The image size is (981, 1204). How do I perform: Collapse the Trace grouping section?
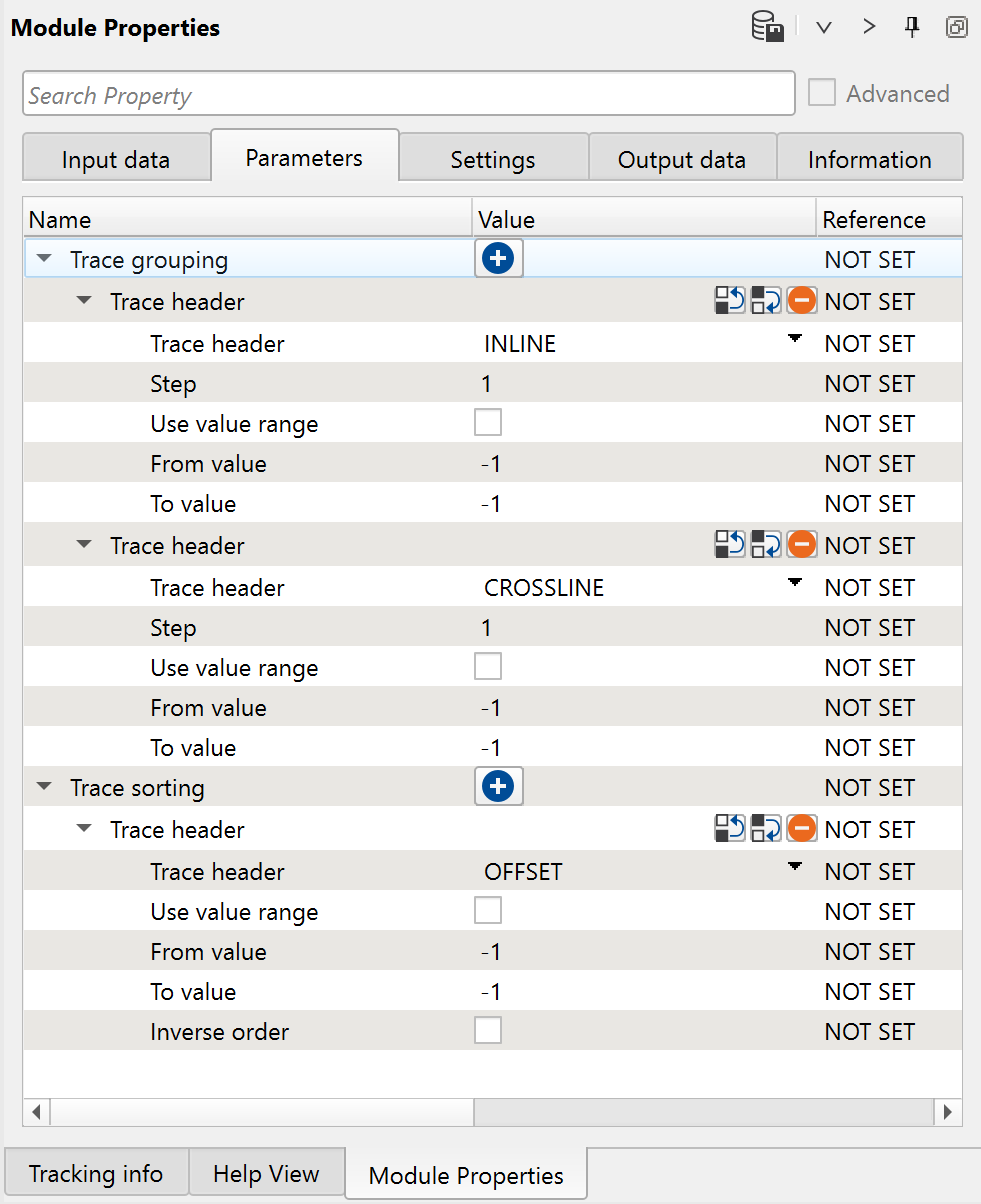coord(43,260)
